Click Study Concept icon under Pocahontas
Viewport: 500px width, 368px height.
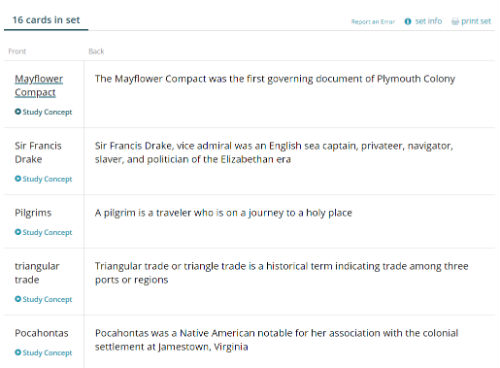18,352
